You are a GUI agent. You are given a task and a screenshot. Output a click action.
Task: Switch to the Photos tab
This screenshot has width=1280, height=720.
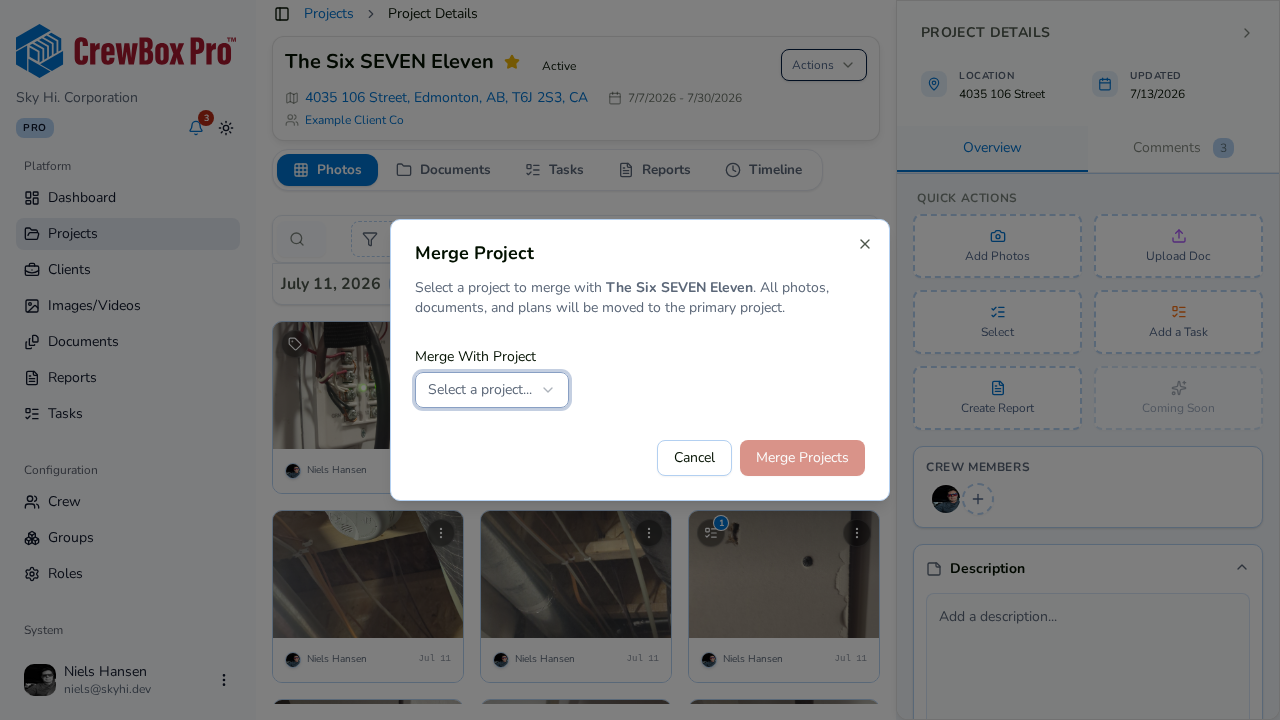pyautogui.click(x=327, y=170)
